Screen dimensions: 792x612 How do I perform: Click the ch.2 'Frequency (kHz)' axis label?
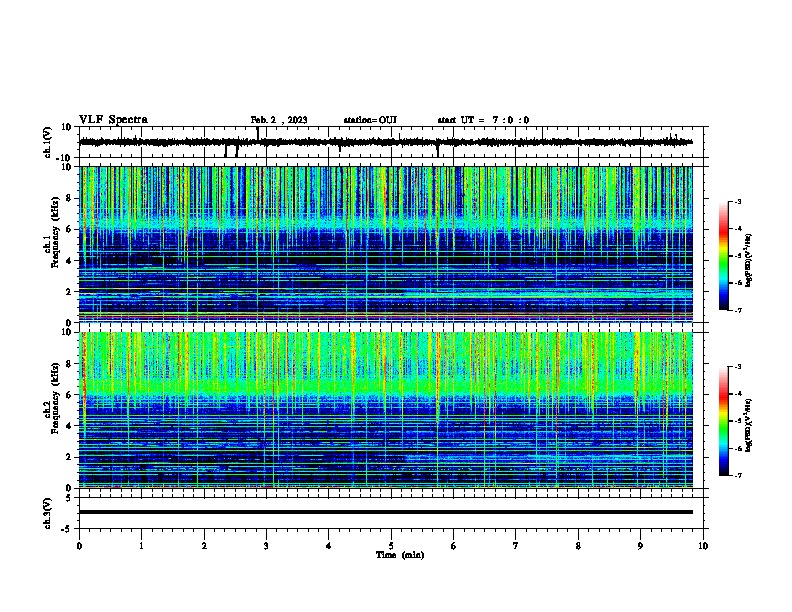coord(55,398)
